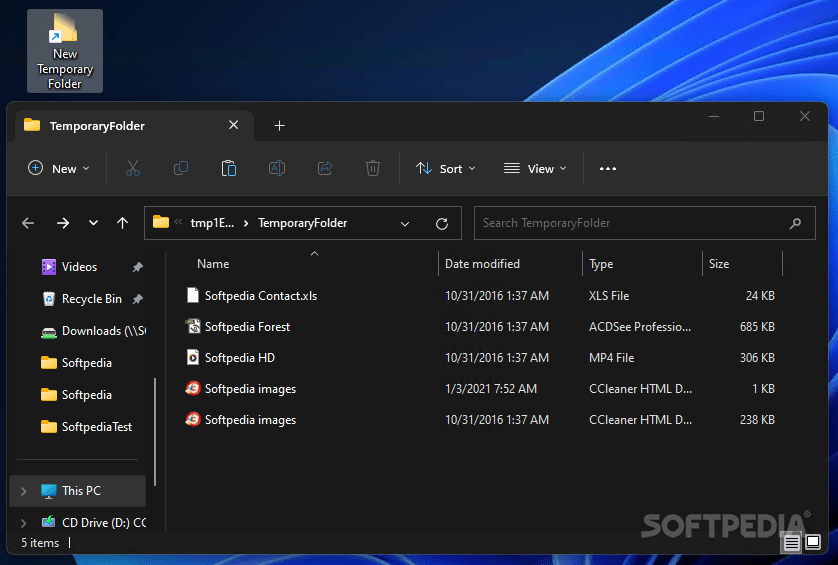Open Downloads network location in sidebar
The width and height of the screenshot is (838, 565).
pyautogui.click(x=93, y=331)
